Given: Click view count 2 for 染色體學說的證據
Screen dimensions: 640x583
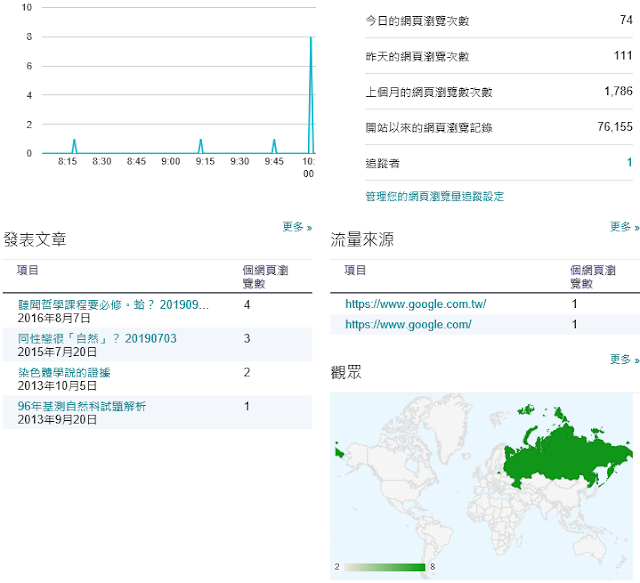Looking at the screenshot, I should pos(247,372).
